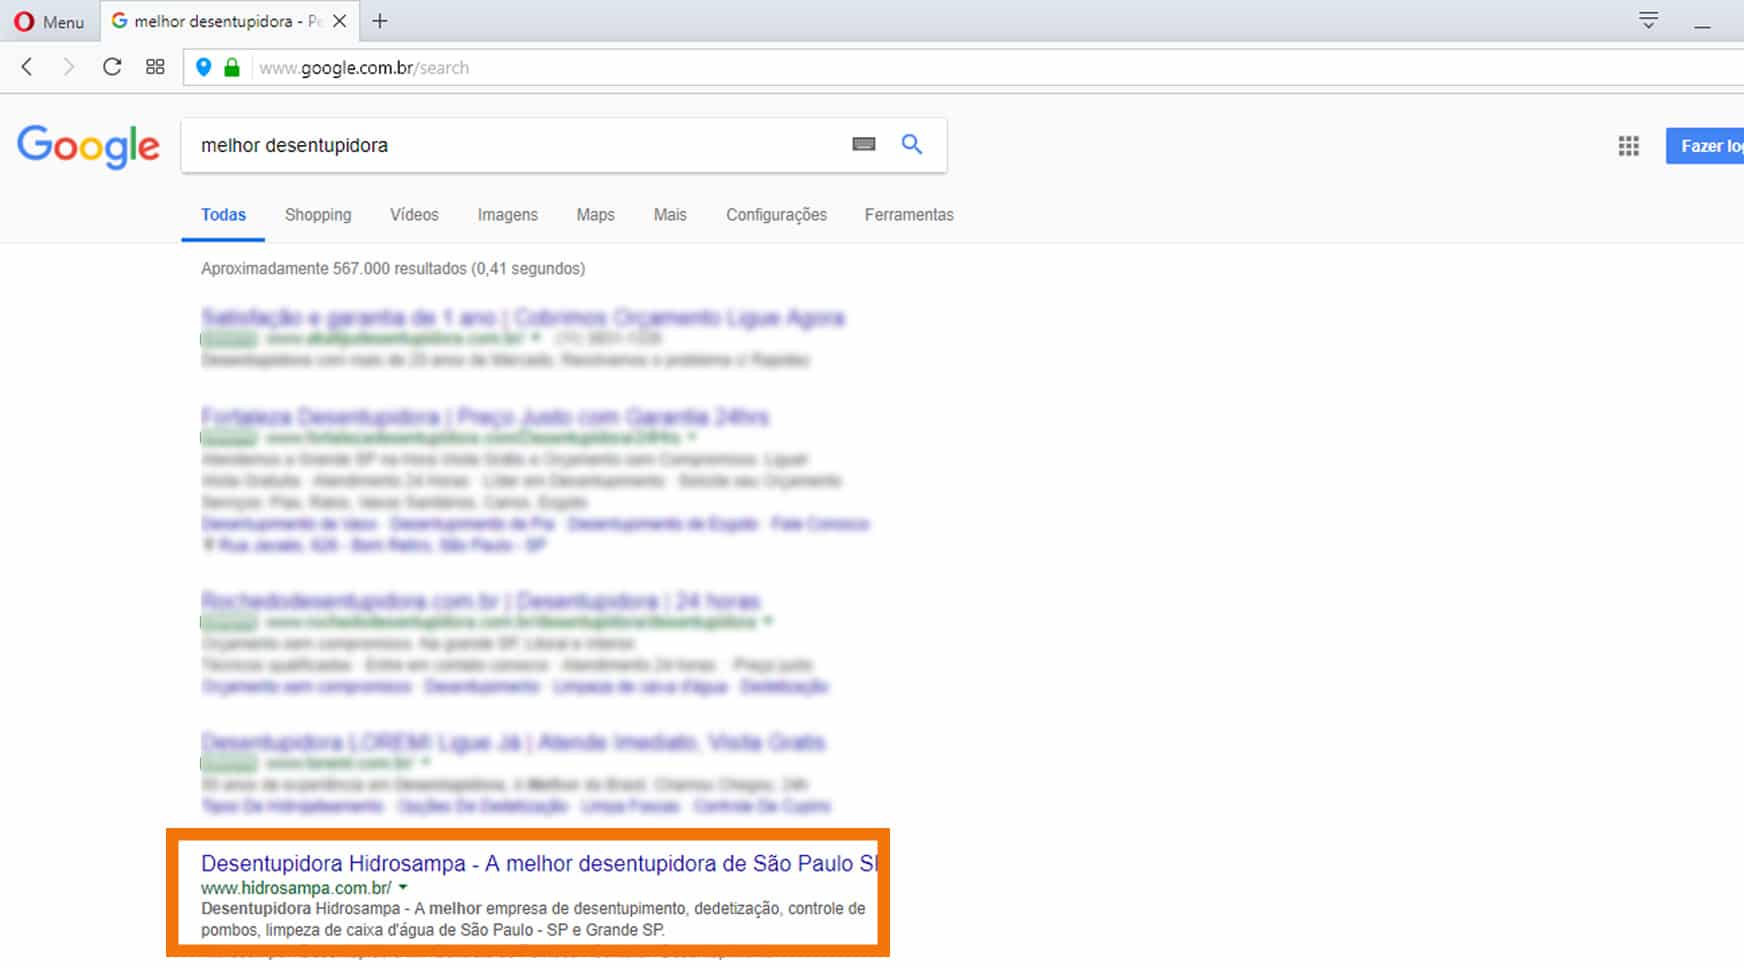Open the Google apps grid
The image size is (1744, 968).
pyautogui.click(x=1629, y=146)
